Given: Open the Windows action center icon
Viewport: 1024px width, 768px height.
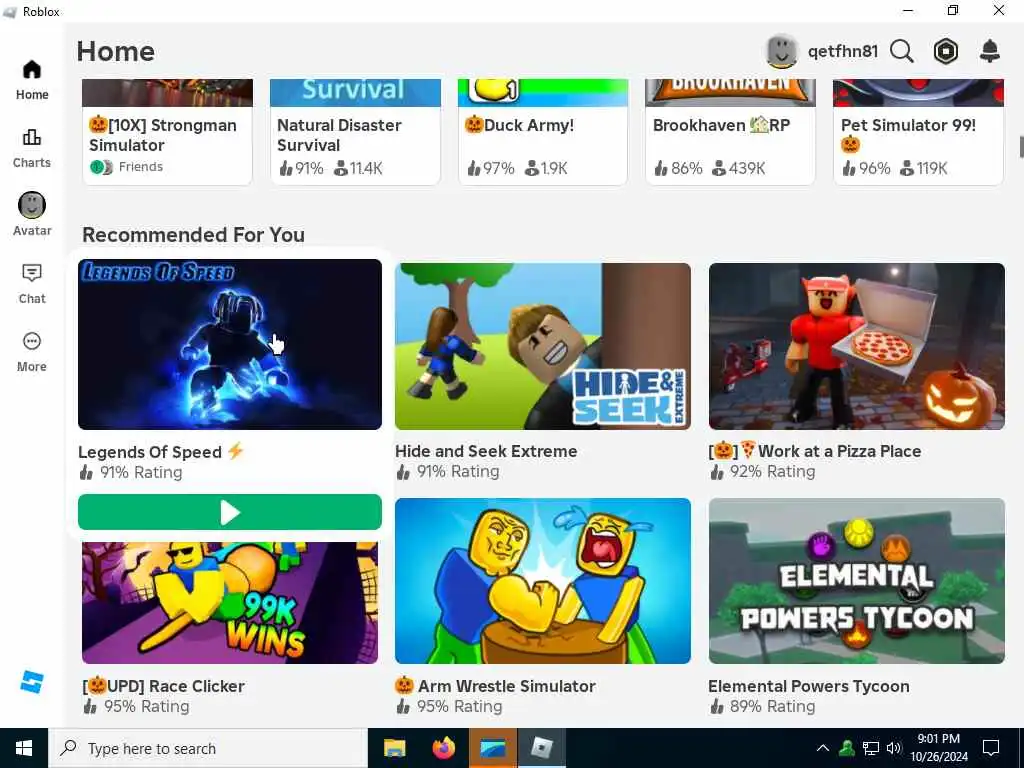Looking at the screenshot, I should click(x=991, y=748).
